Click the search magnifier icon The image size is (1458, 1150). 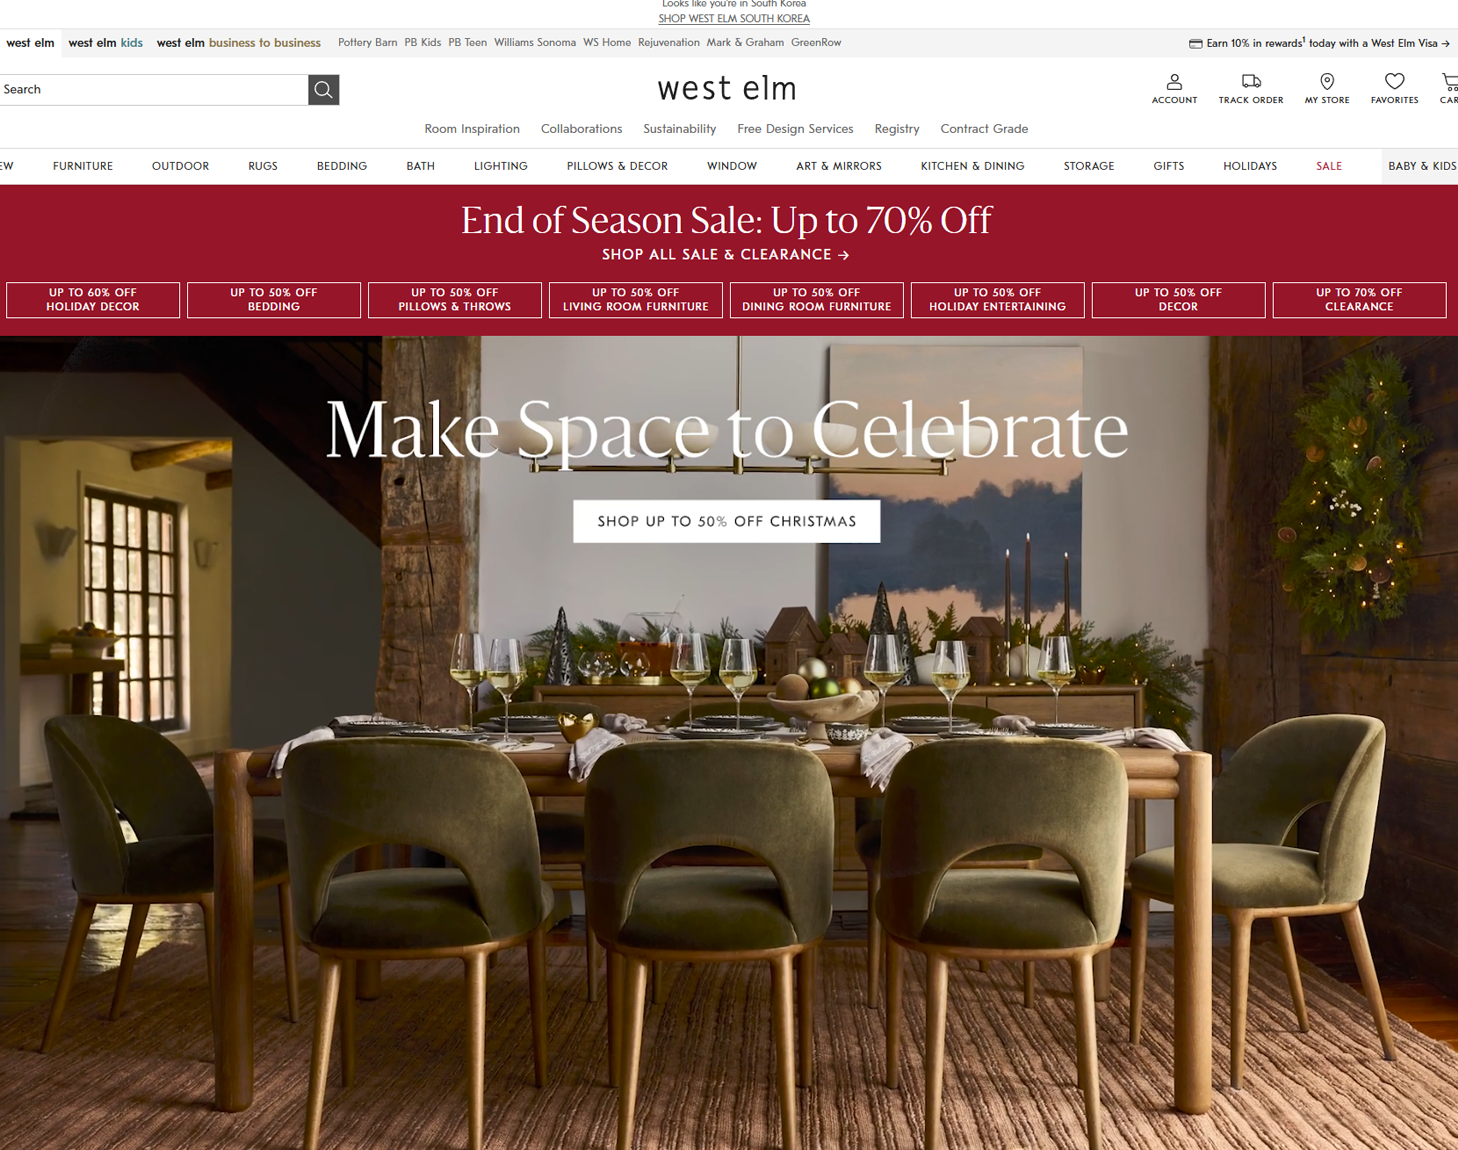tap(323, 90)
